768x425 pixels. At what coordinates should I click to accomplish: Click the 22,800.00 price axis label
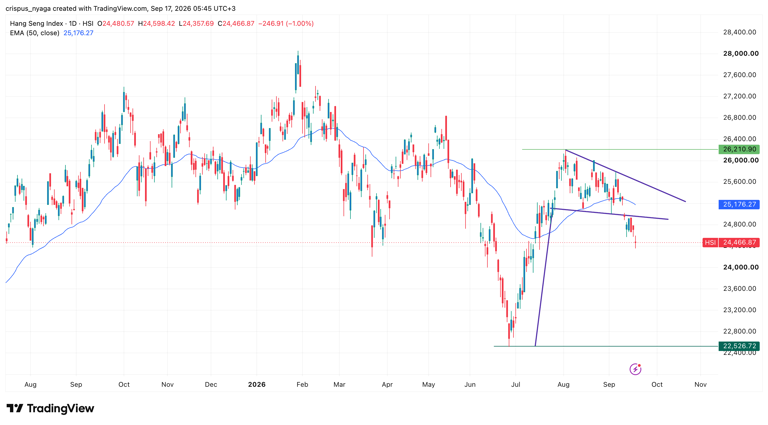(x=741, y=331)
